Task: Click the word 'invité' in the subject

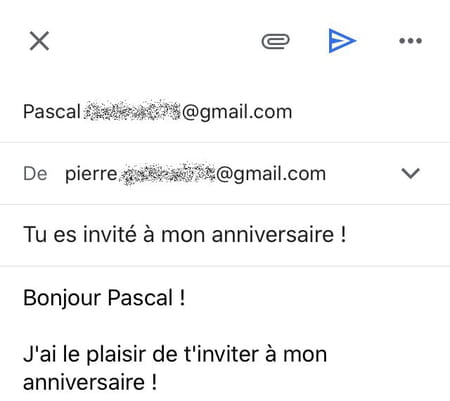Action: point(110,234)
